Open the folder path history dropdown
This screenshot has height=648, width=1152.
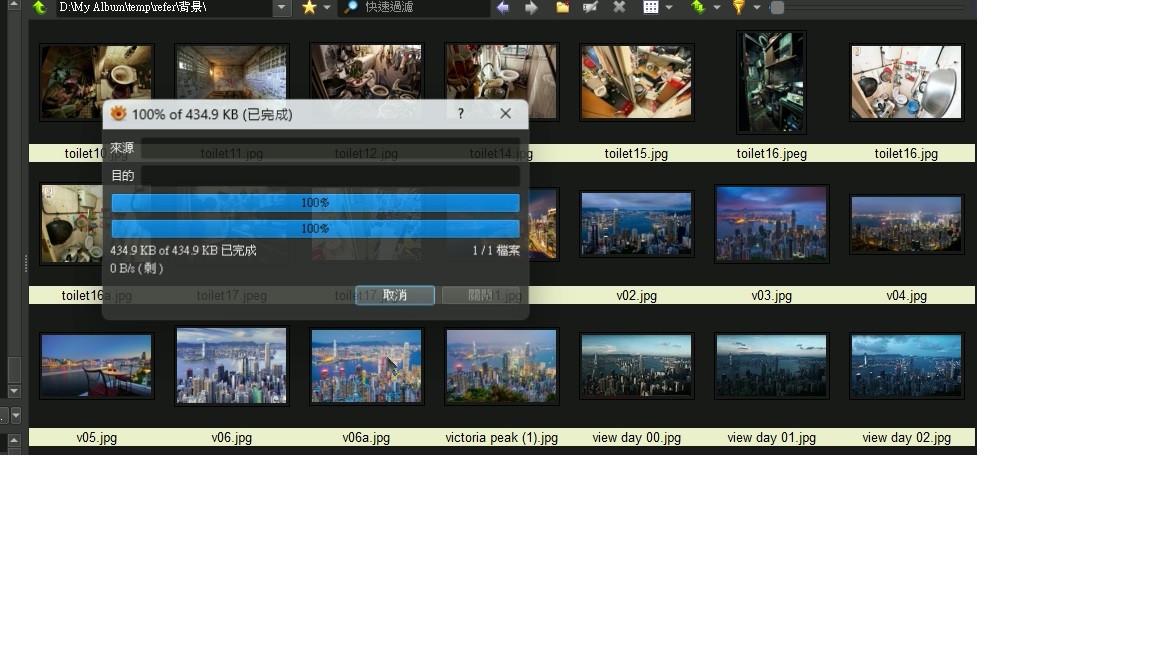click(282, 7)
